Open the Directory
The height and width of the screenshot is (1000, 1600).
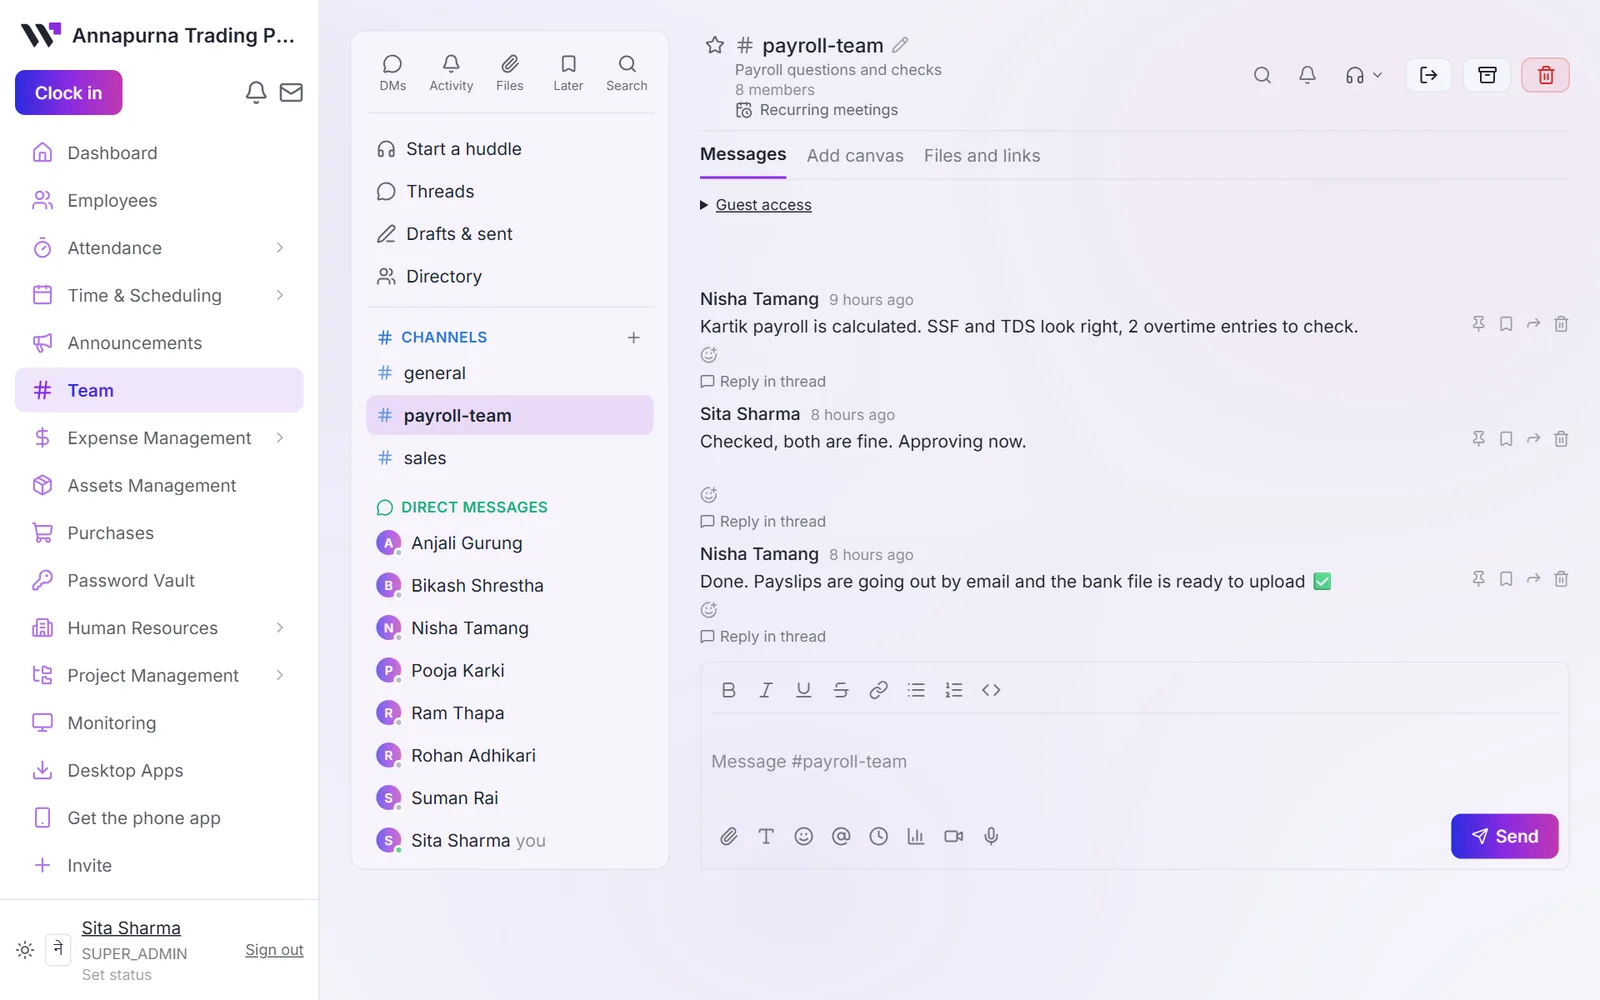510,277
